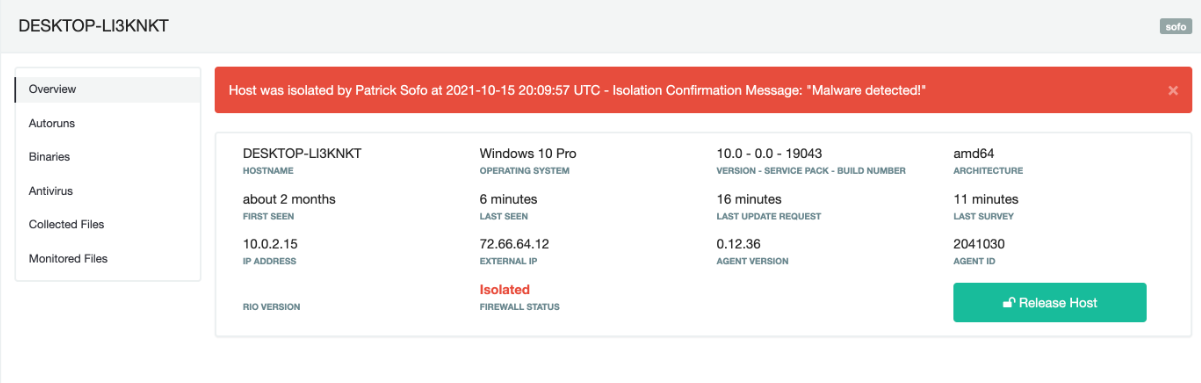1201x383 pixels.
Task: Click the external IP 72.66.64.12
Action: (x=515, y=244)
